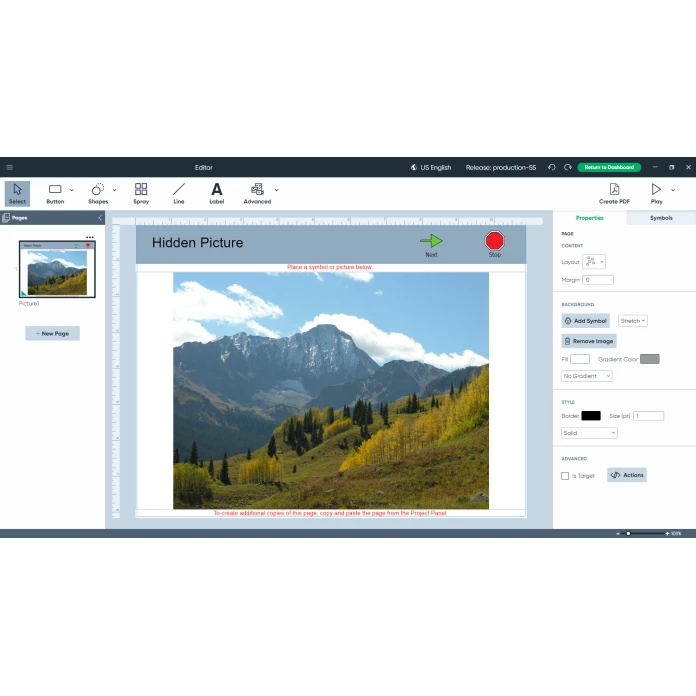This screenshot has height=696, width=696.
Task: Choose the Button tool
Action: click(x=55, y=194)
